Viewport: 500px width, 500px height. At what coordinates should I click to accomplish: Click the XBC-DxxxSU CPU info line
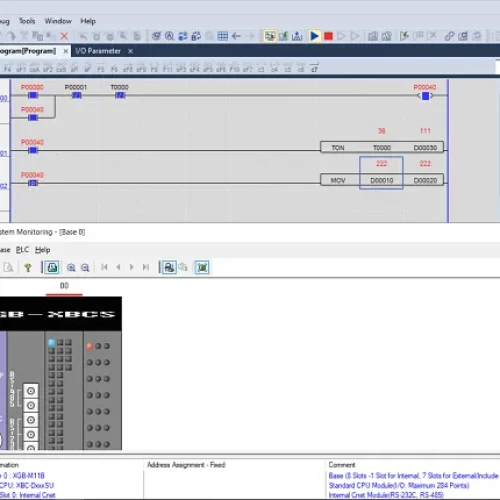click(x=27, y=485)
